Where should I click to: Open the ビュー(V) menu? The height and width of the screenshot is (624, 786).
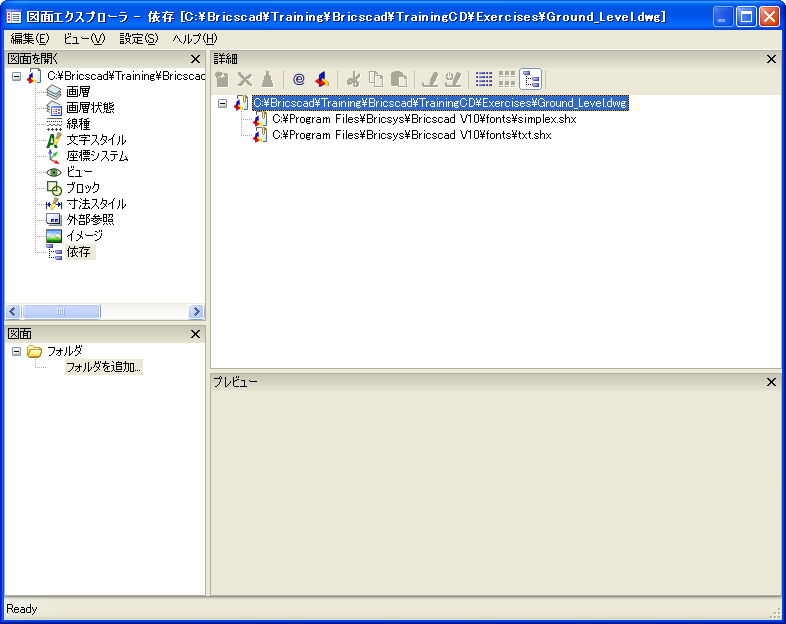coord(84,39)
